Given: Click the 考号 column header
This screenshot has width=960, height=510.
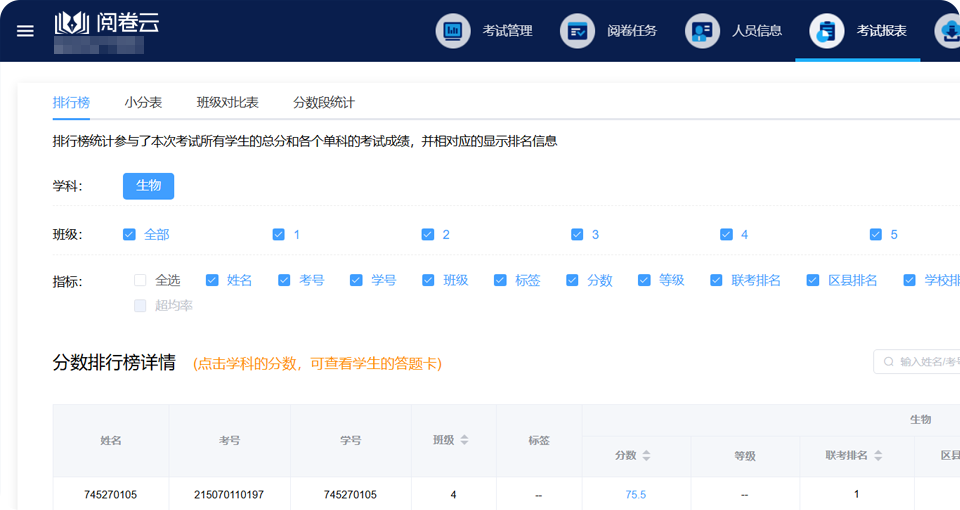Looking at the screenshot, I should pyautogui.click(x=230, y=440).
